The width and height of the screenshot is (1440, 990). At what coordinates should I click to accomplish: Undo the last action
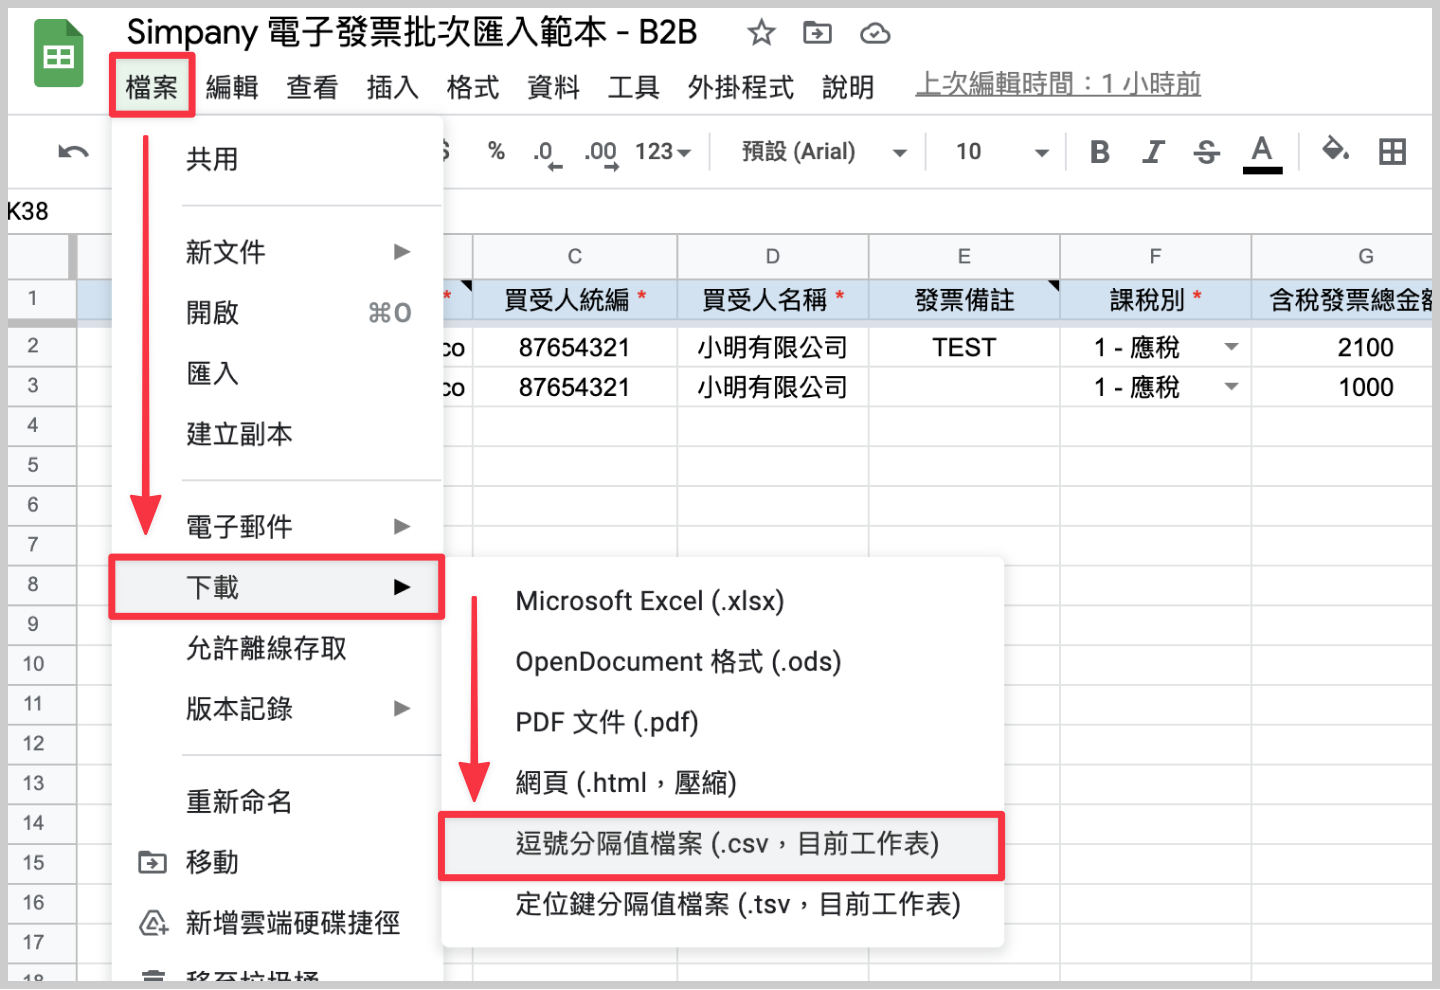coord(73,151)
